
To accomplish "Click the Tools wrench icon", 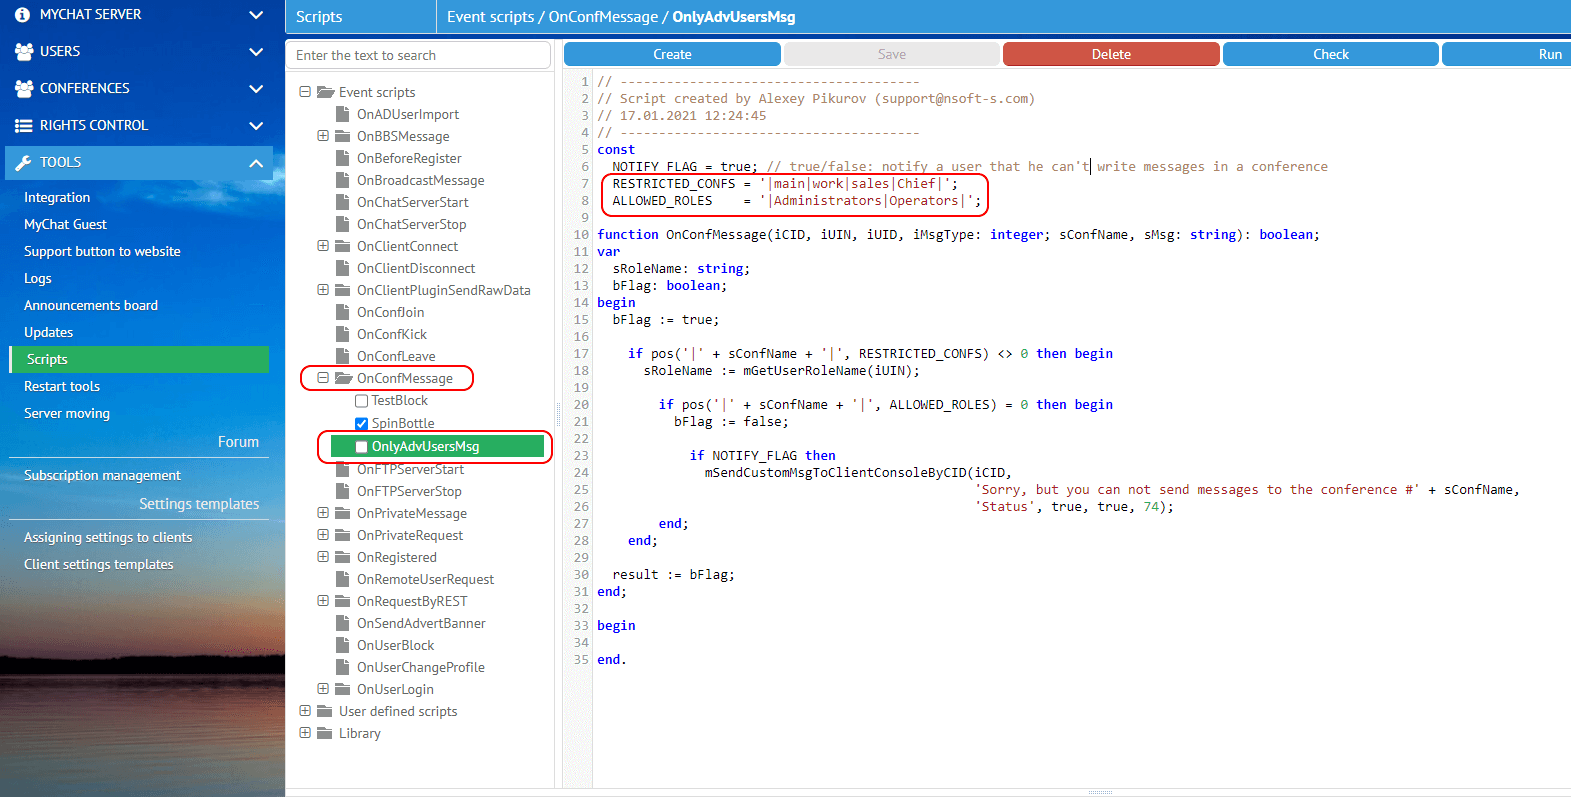I will (x=24, y=162).
